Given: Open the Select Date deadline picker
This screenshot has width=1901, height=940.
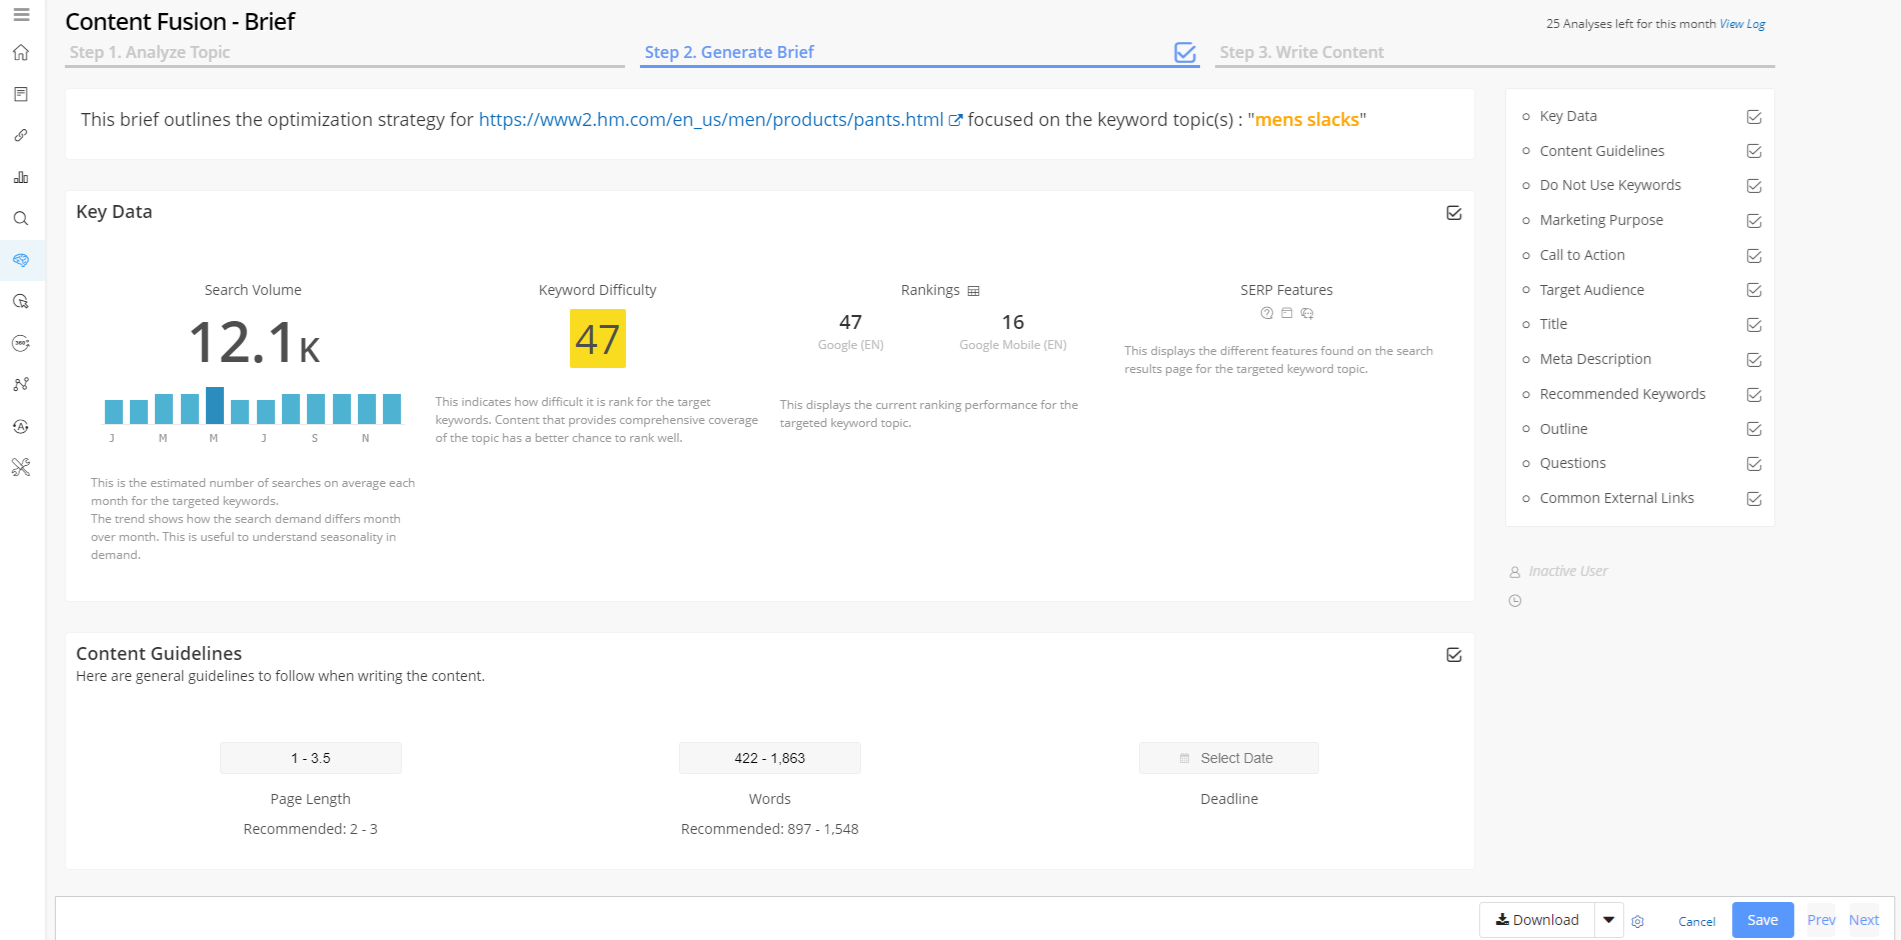Looking at the screenshot, I should 1228,758.
